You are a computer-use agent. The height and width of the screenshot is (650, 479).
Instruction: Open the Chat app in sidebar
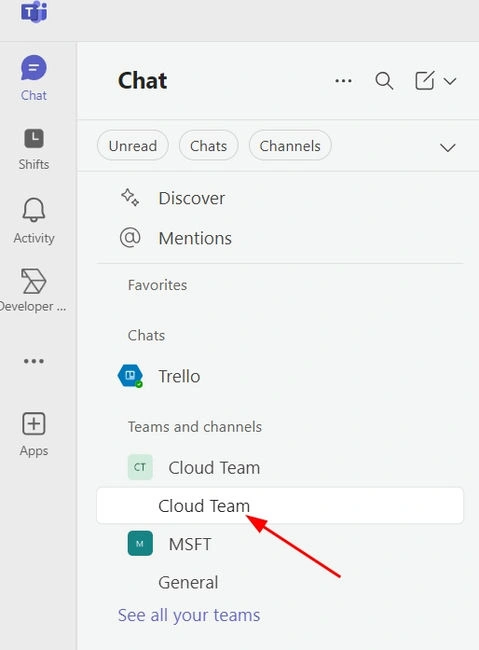pyautogui.click(x=34, y=78)
